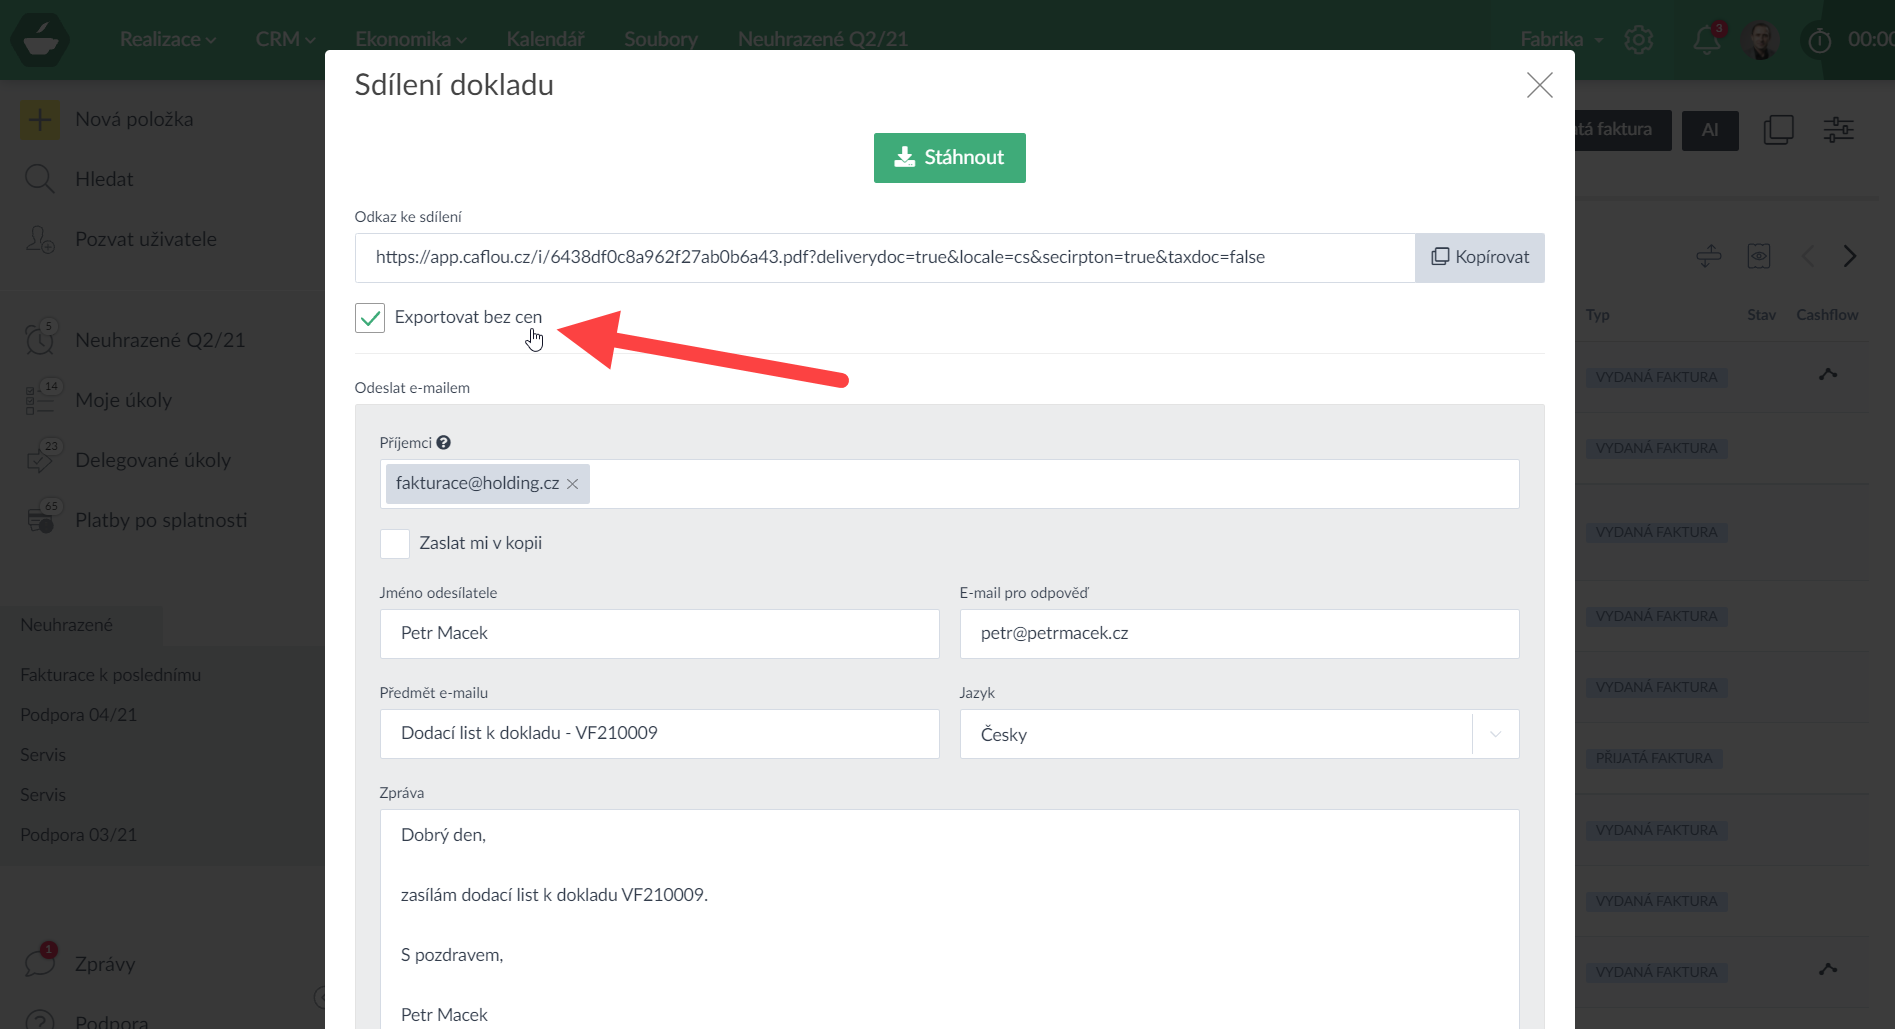
Task: Click the green Stáhnout download button
Action: 949,158
